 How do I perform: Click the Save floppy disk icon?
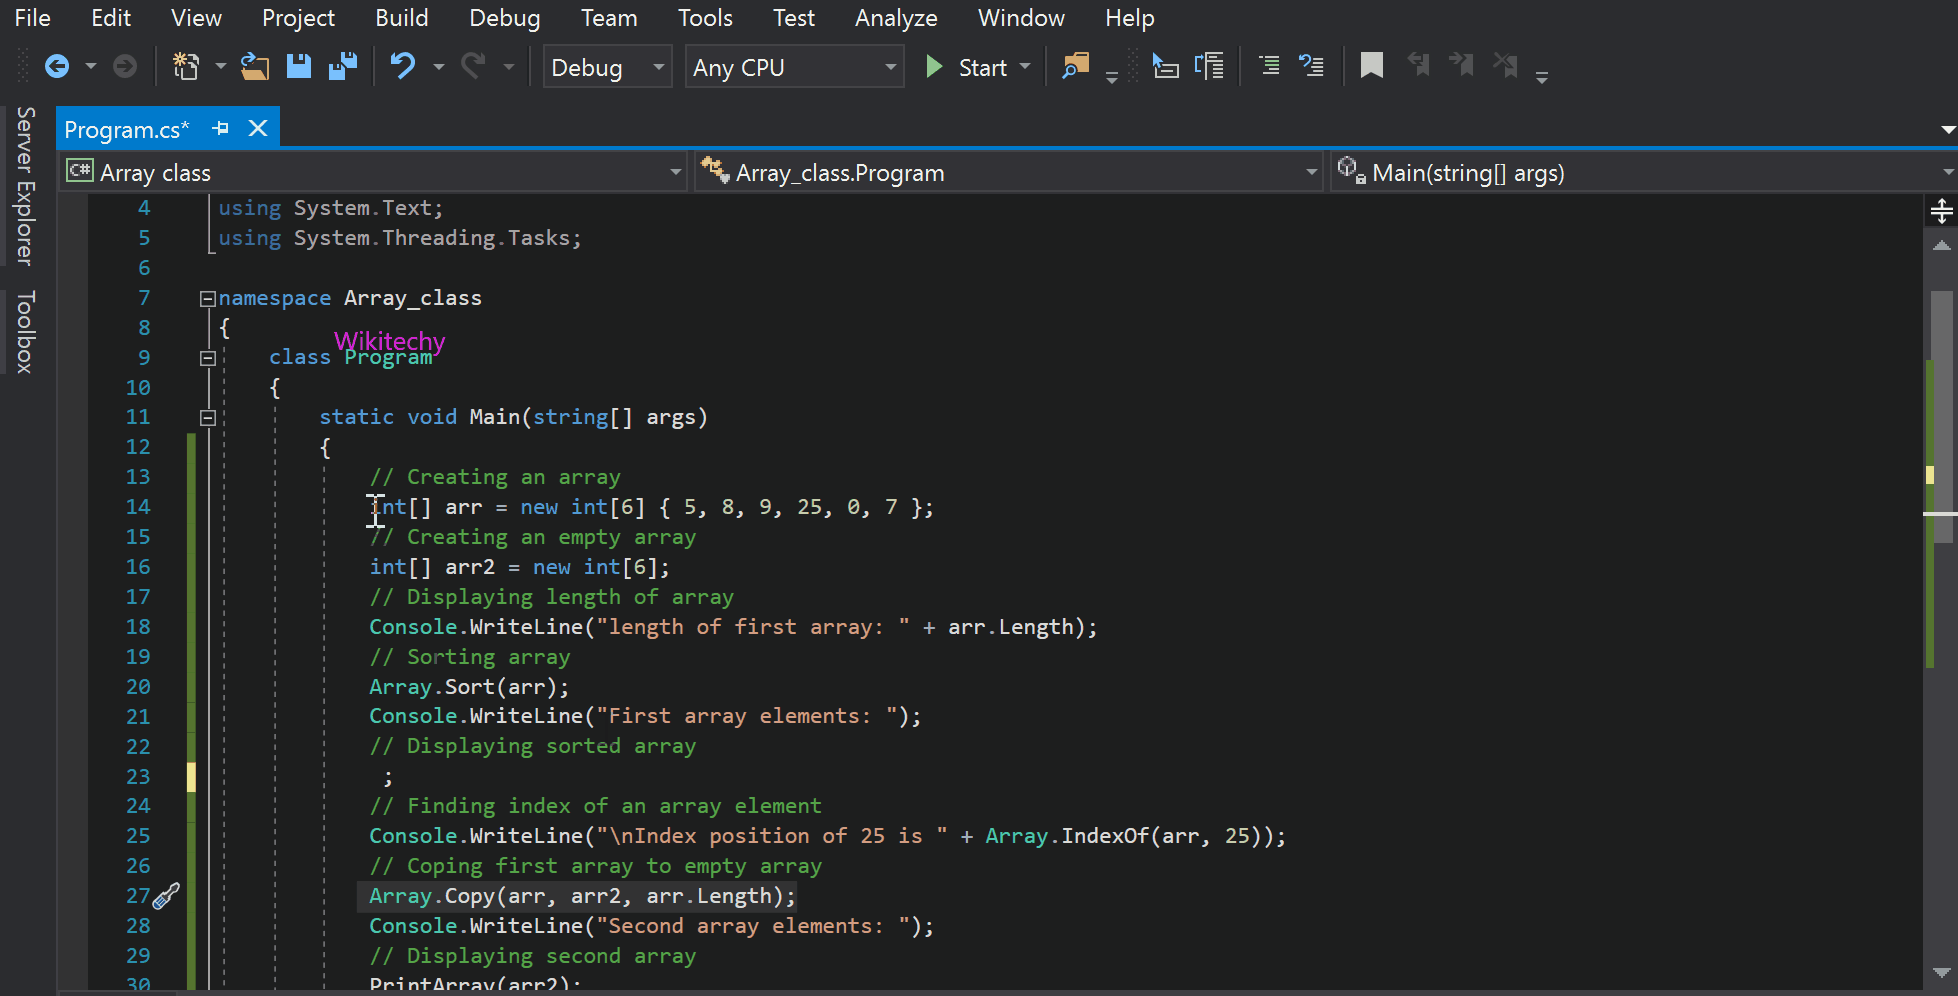(x=298, y=67)
